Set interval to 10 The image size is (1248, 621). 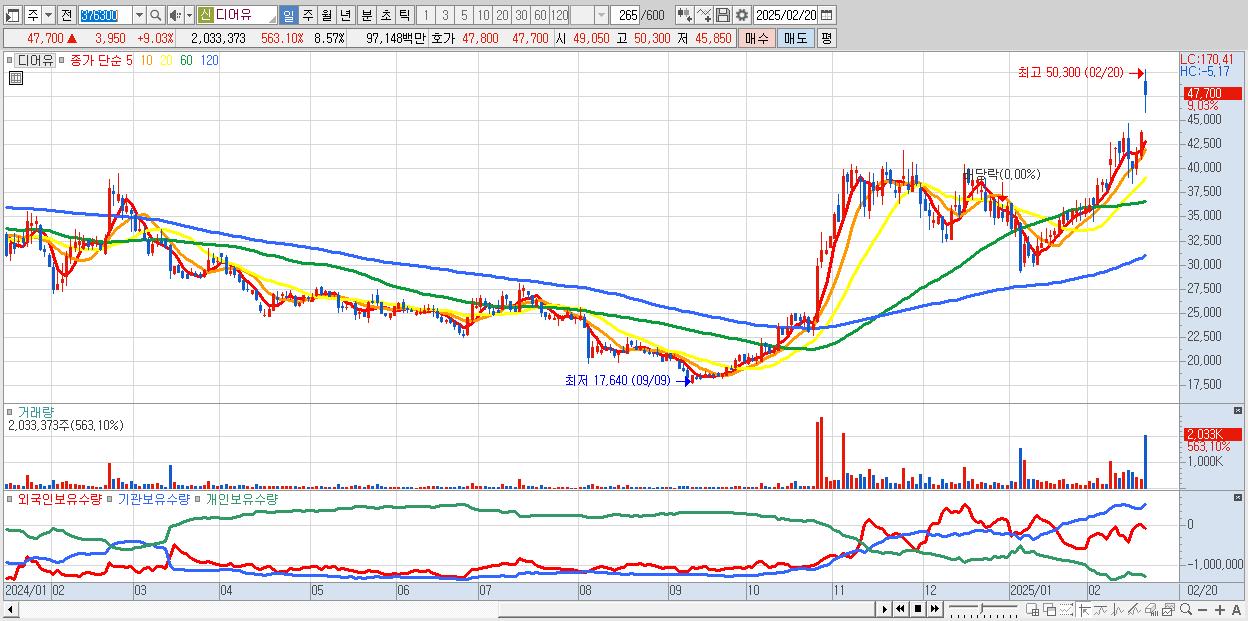coord(483,15)
